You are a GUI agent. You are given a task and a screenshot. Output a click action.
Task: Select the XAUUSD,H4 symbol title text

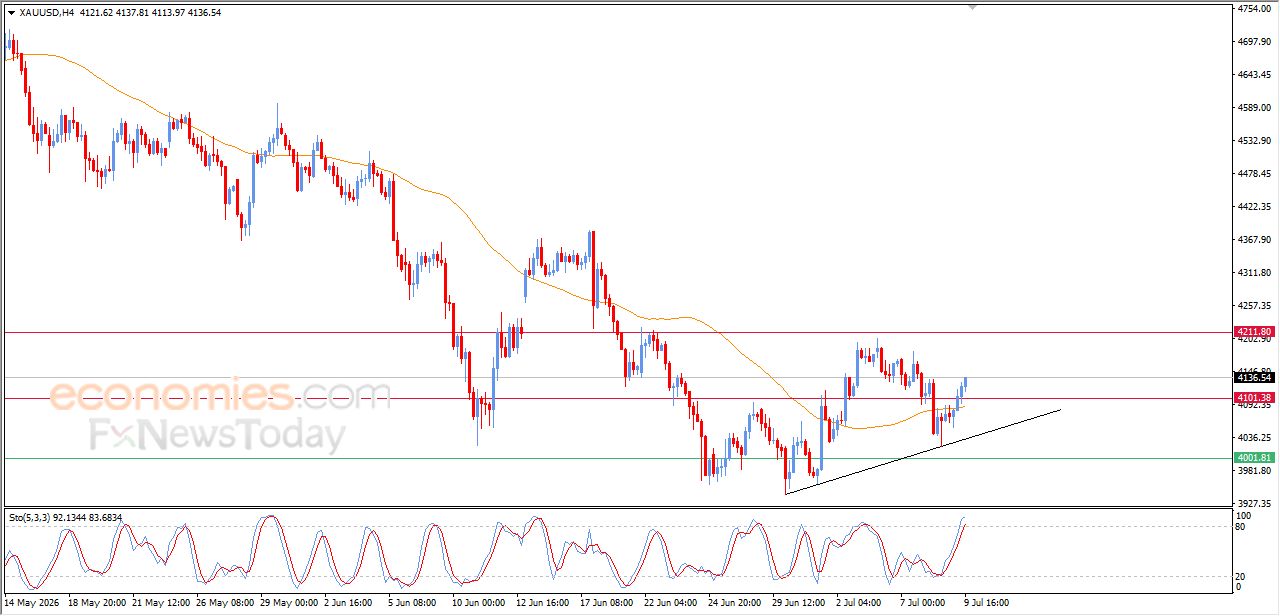coord(47,13)
